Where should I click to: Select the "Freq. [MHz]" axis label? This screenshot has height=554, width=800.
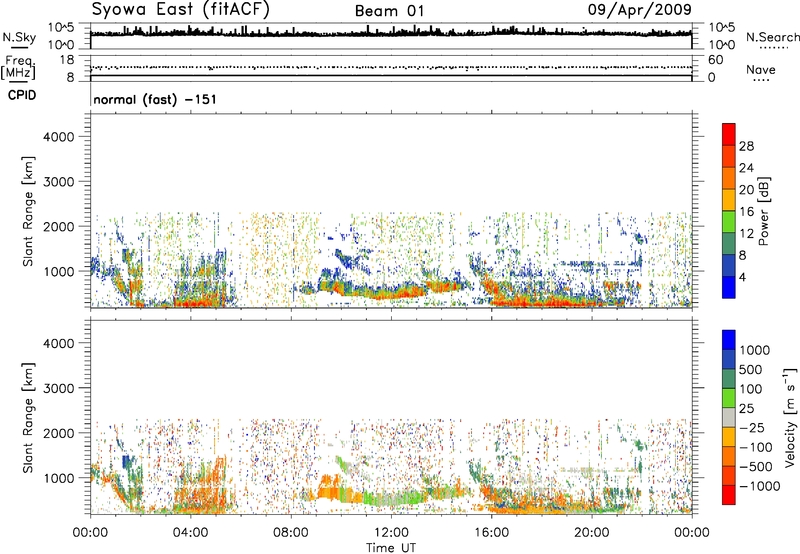click(18, 68)
